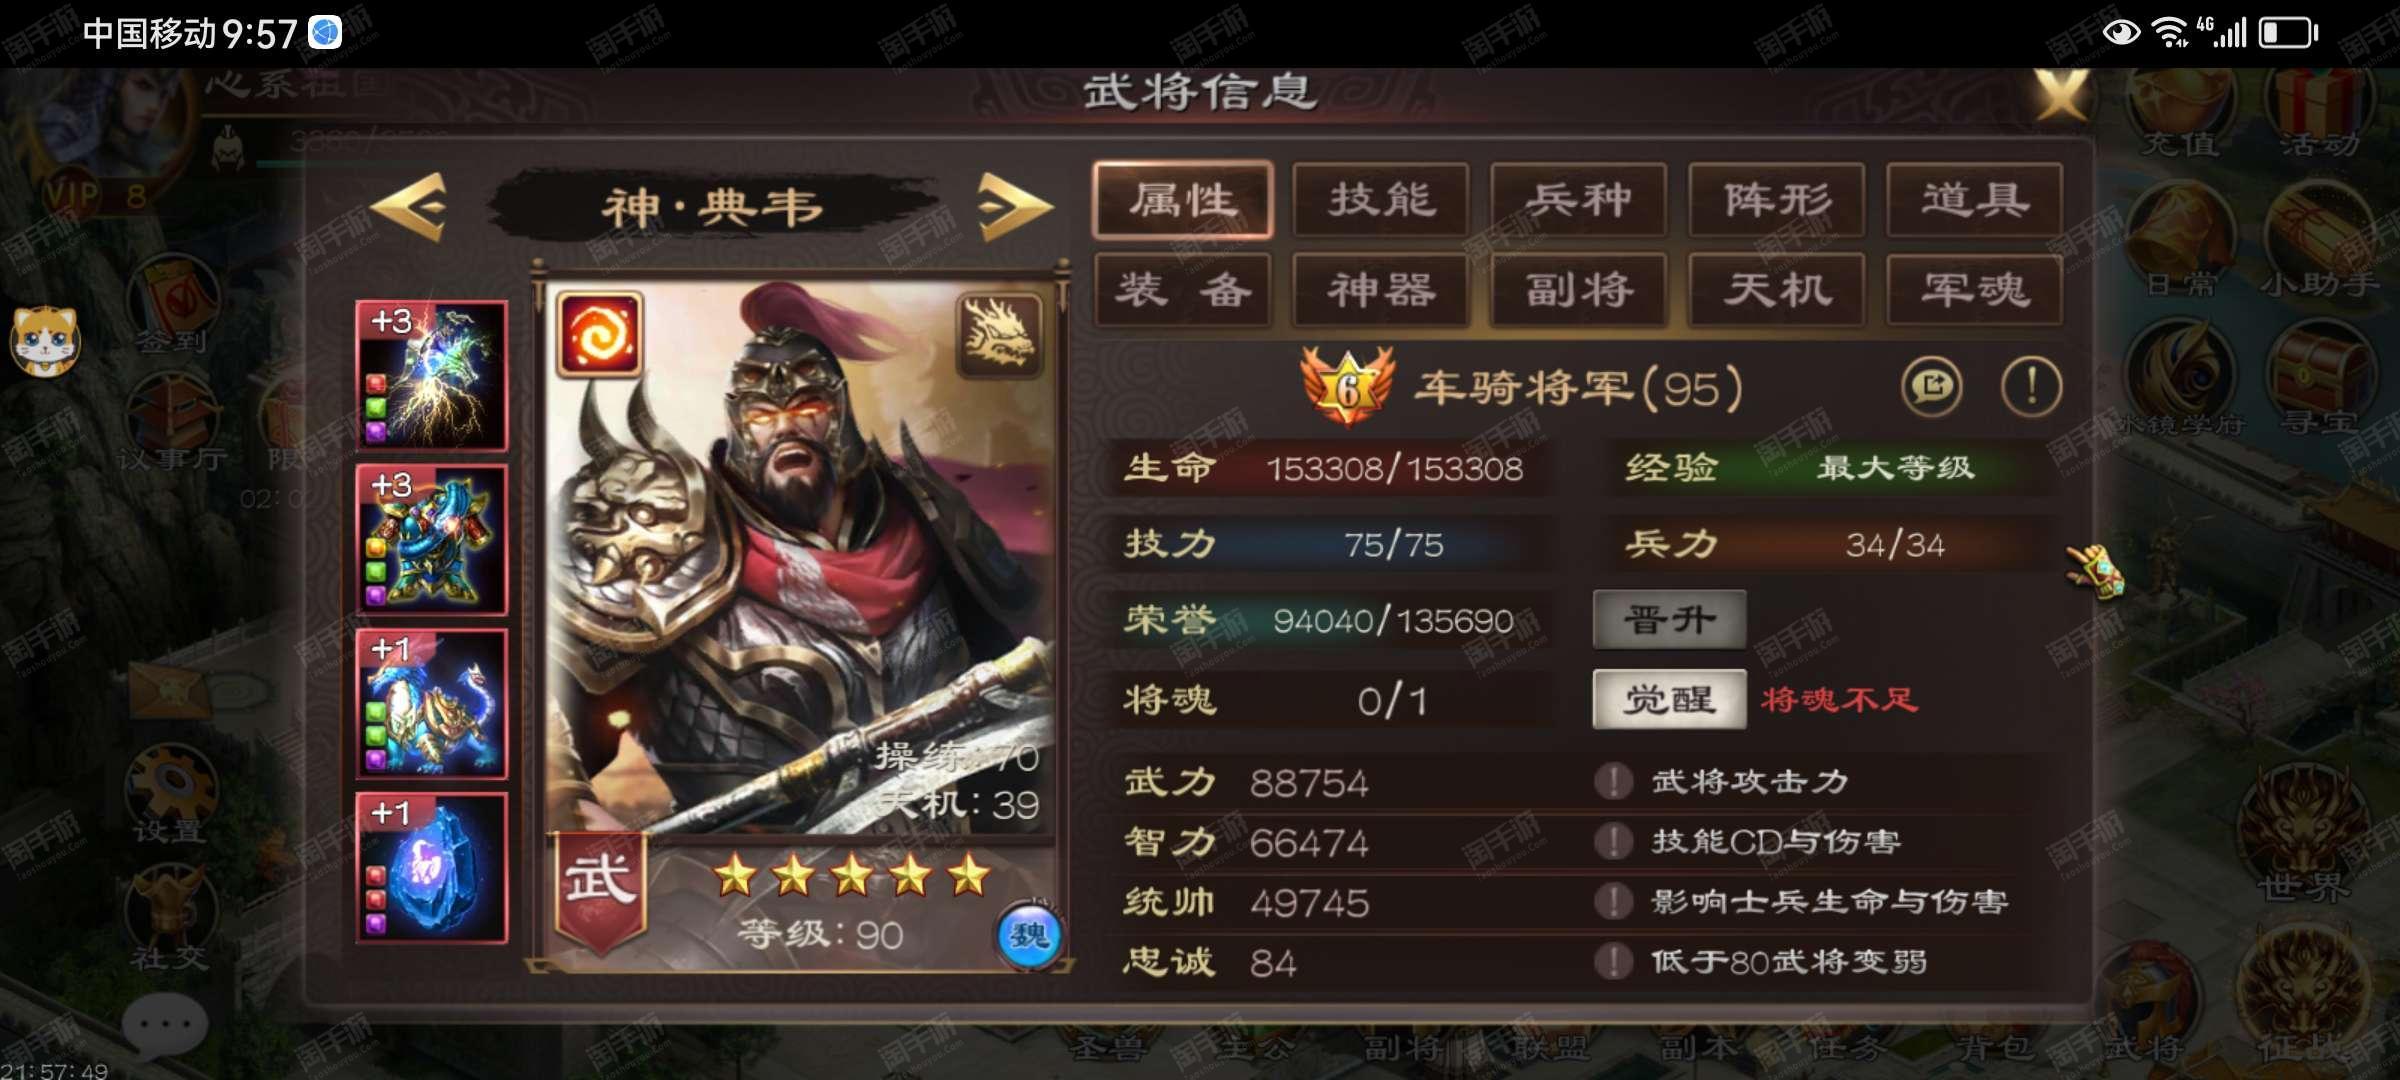This screenshot has height=1080, width=2400.
Task: Select the lightning weapon equipment slot
Action: (432, 375)
